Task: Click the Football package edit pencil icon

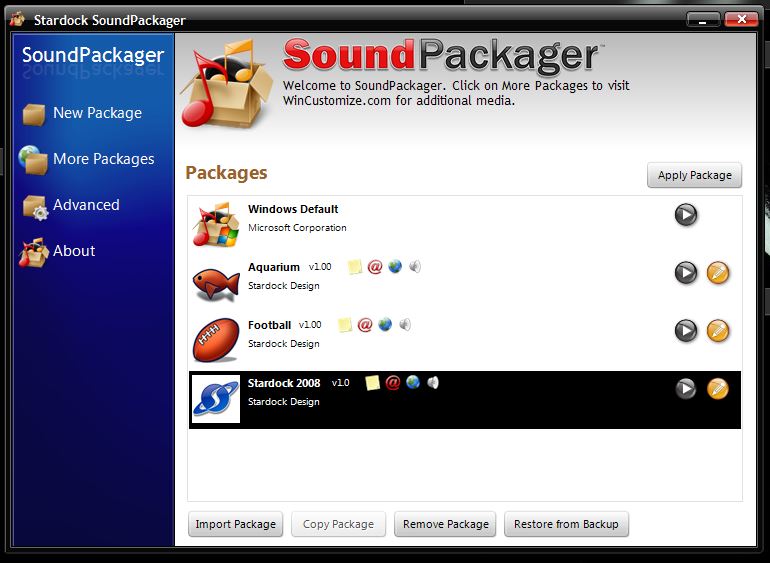Action: click(718, 331)
